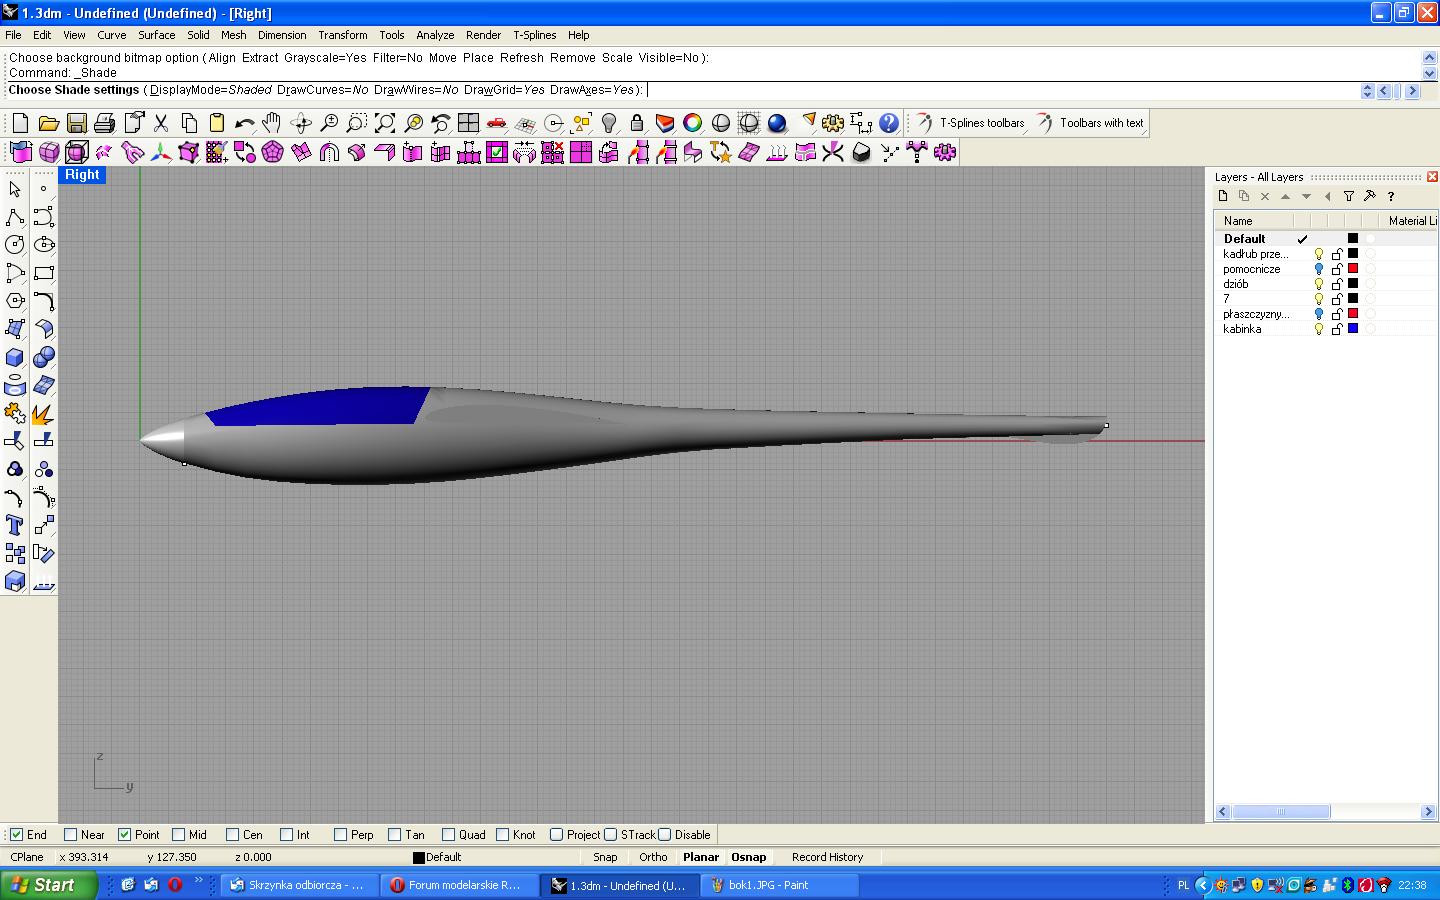
Task: Enable the Near osnap checkbox
Action: (70, 835)
